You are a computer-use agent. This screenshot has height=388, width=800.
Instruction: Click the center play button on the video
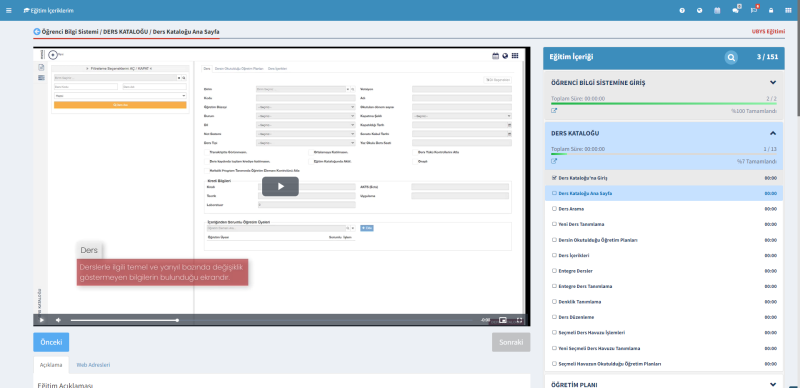coord(280,186)
